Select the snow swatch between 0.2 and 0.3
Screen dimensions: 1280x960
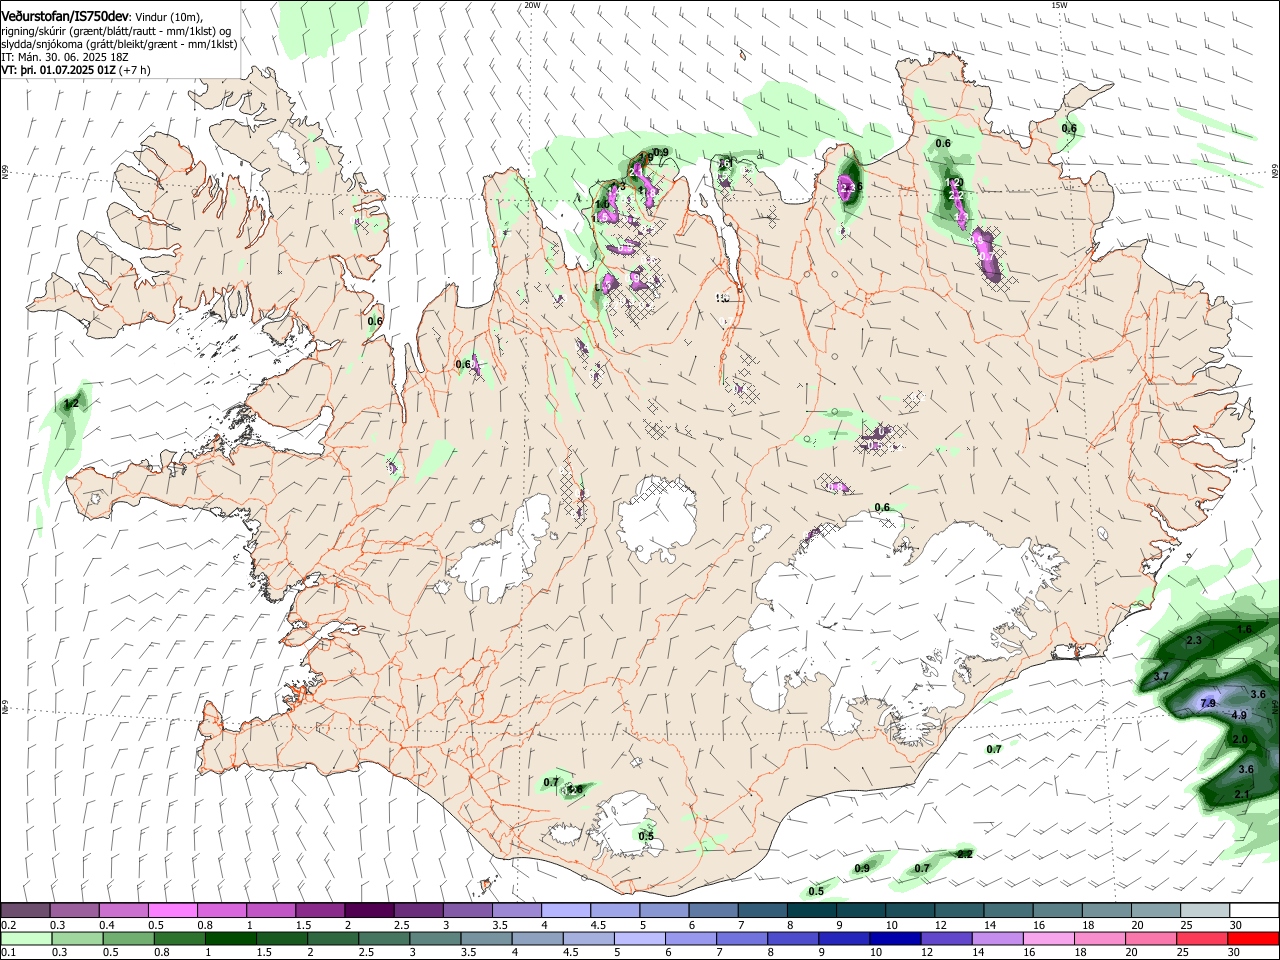(25, 910)
